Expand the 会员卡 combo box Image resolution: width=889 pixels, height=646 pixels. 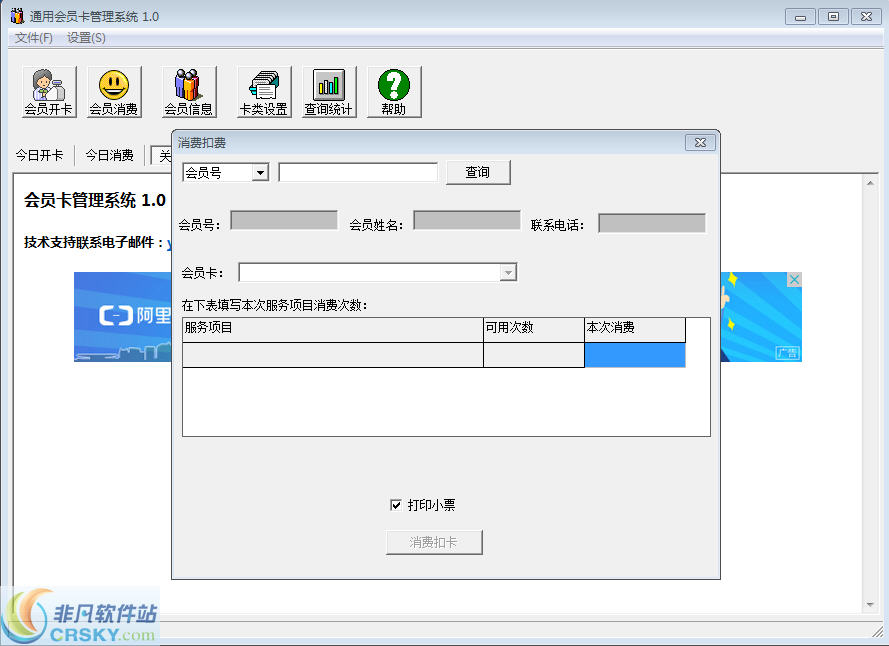click(x=508, y=273)
